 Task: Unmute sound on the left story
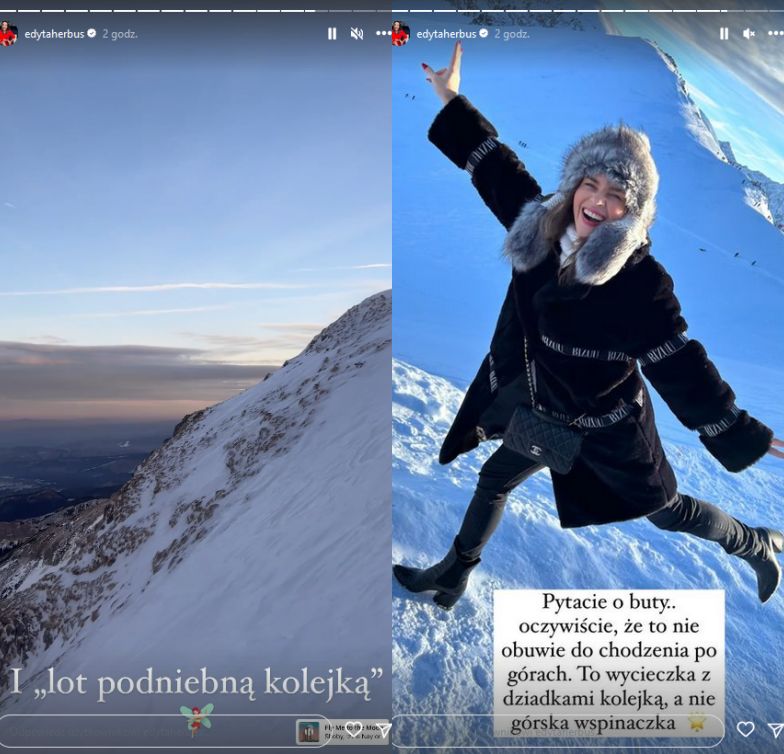point(356,34)
